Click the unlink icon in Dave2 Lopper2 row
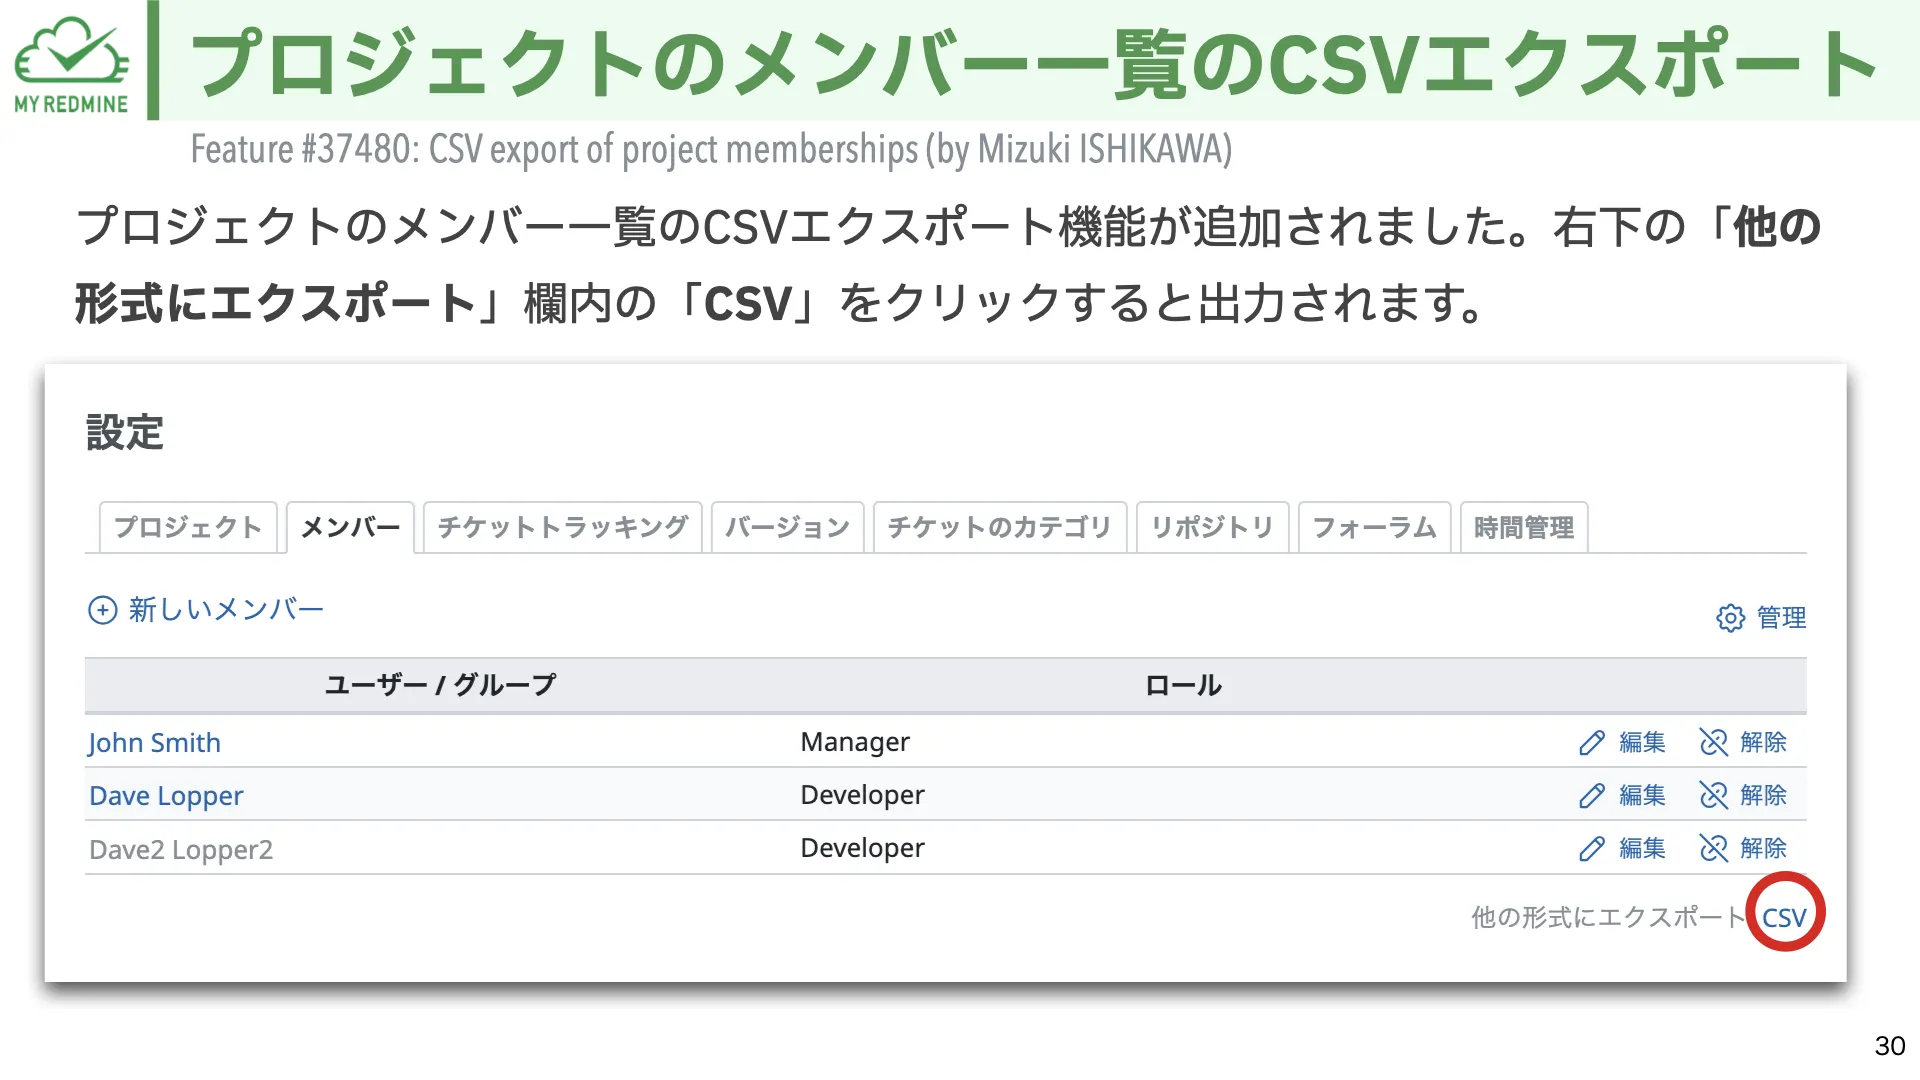The width and height of the screenshot is (1920, 1080). (x=1714, y=848)
